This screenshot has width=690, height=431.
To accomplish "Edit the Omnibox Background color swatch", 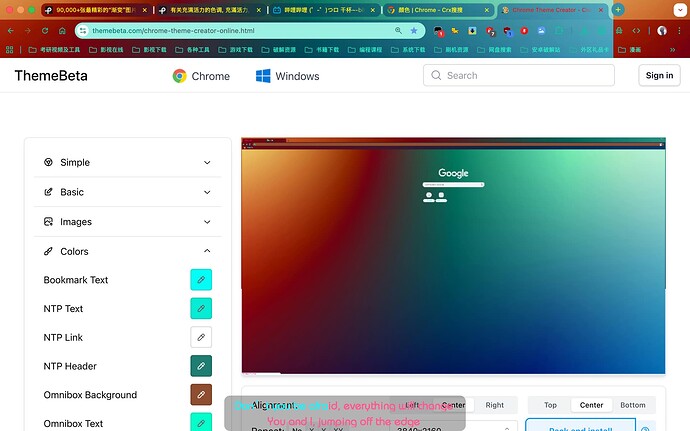I will point(201,394).
